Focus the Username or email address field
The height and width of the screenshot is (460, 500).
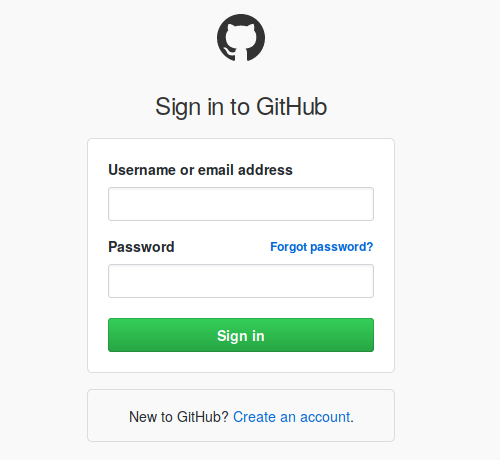pyautogui.click(x=241, y=204)
